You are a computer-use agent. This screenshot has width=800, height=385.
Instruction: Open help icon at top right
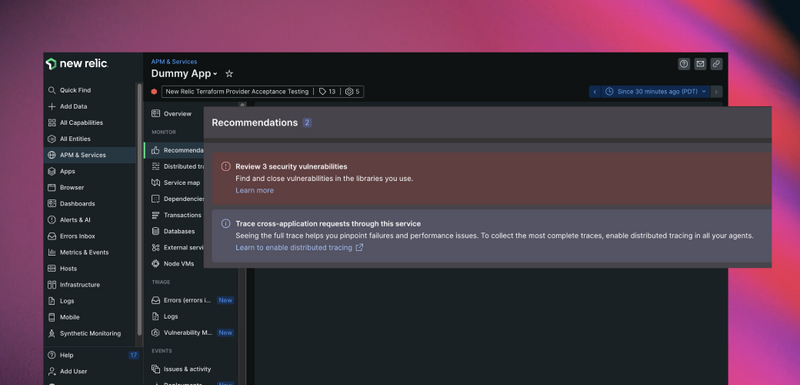[x=684, y=64]
